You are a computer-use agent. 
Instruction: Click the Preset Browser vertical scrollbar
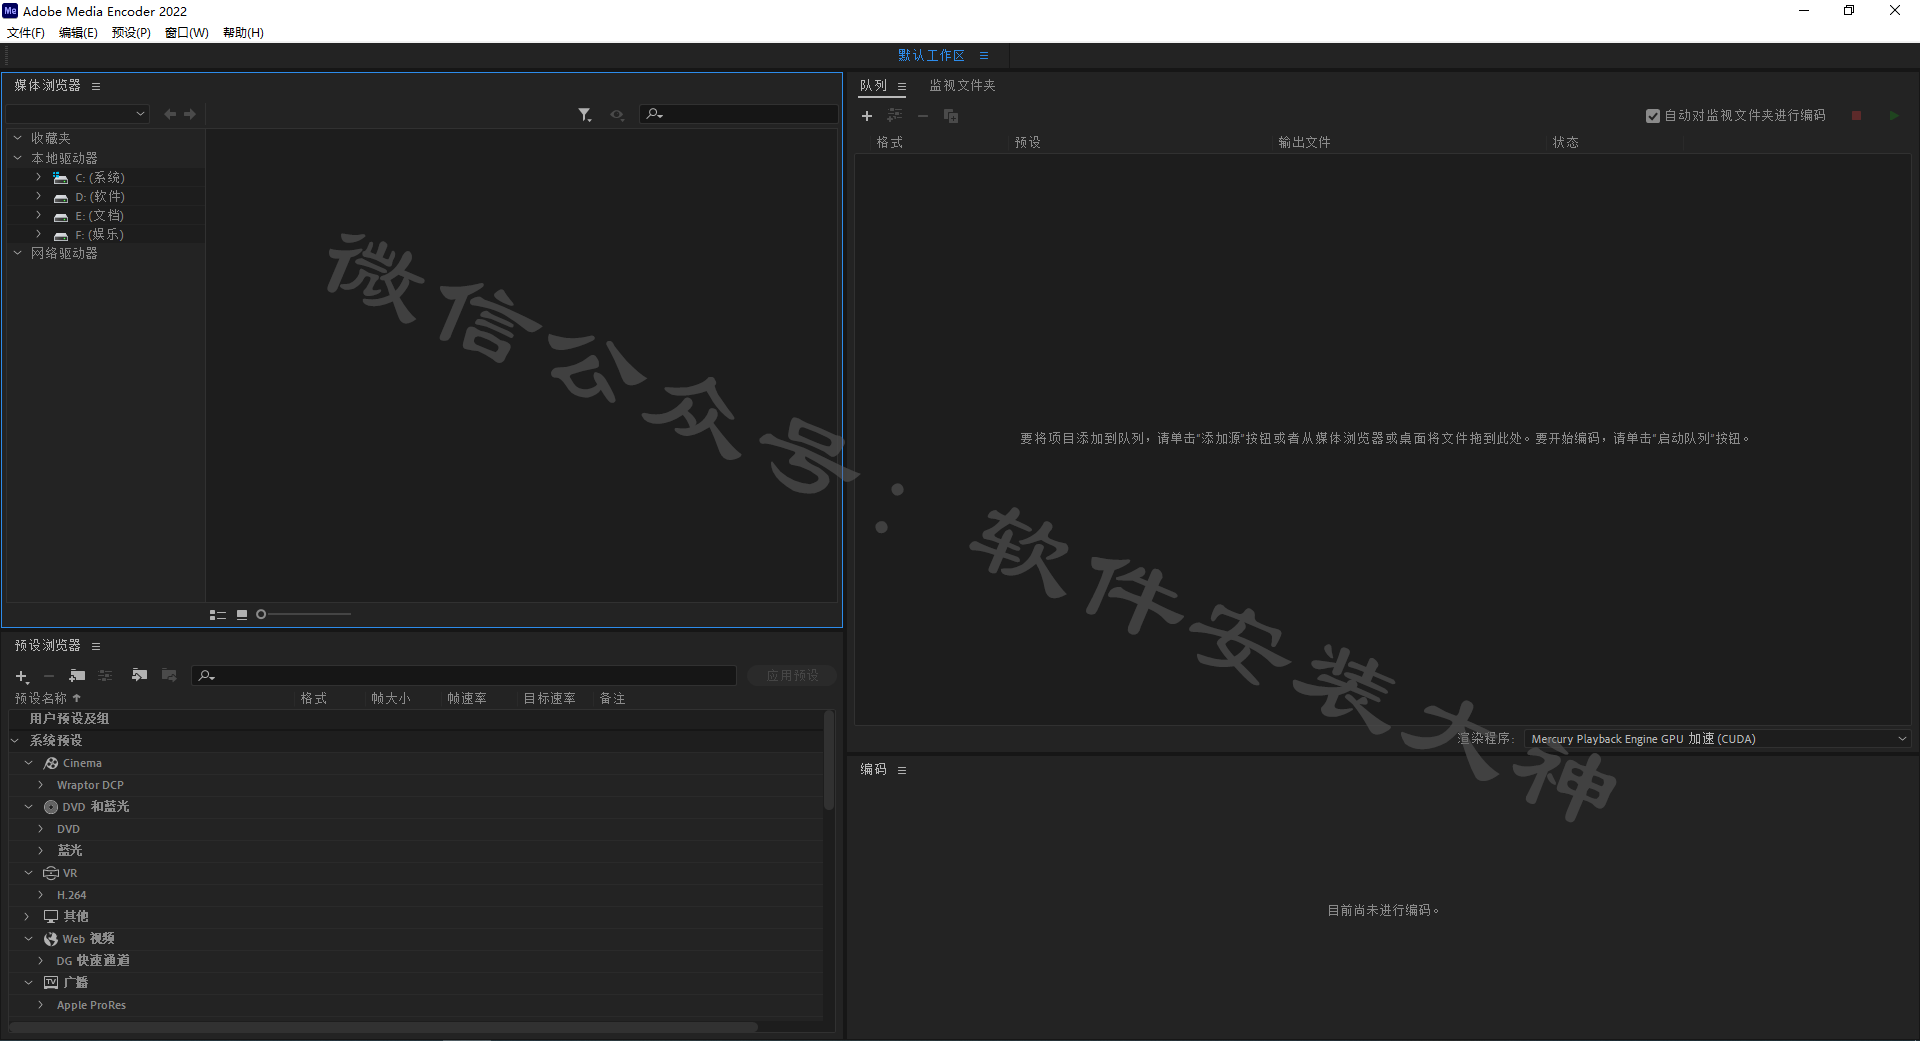pyautogui.click(x=828, y=760)
